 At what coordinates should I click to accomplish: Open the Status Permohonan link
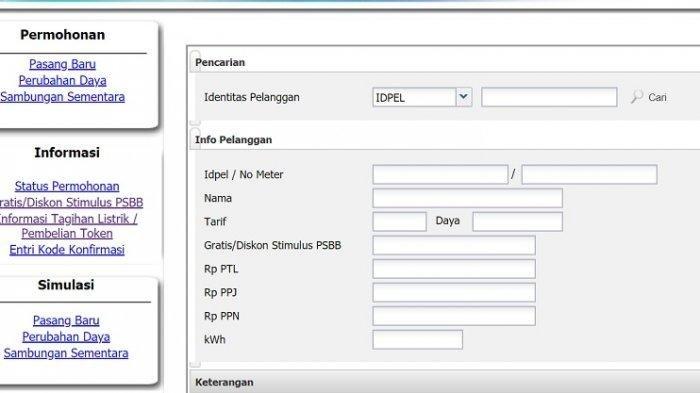point(67,186)
